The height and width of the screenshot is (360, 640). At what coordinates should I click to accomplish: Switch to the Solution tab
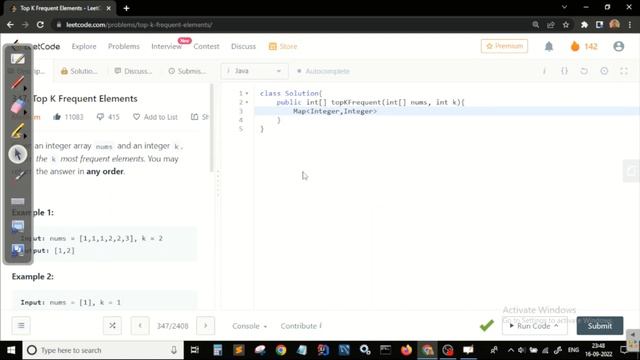[x=79, y=71]
